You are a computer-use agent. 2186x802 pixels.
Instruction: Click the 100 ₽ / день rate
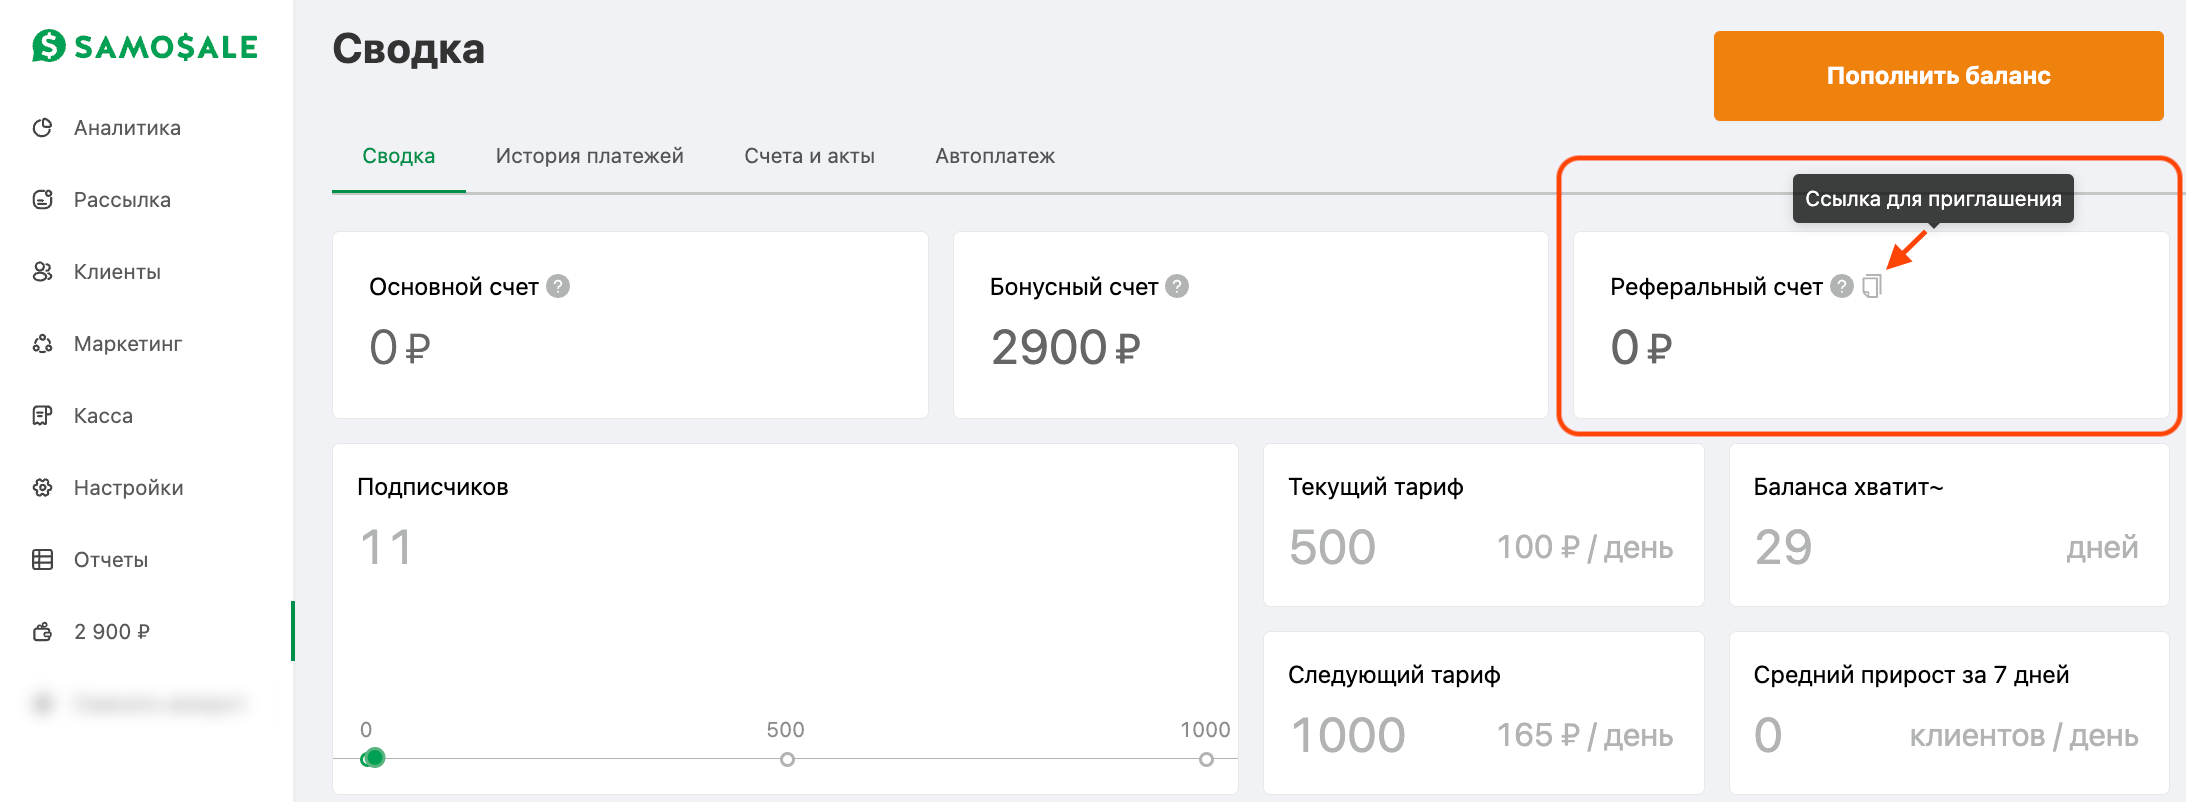(x=1584, y=547)
